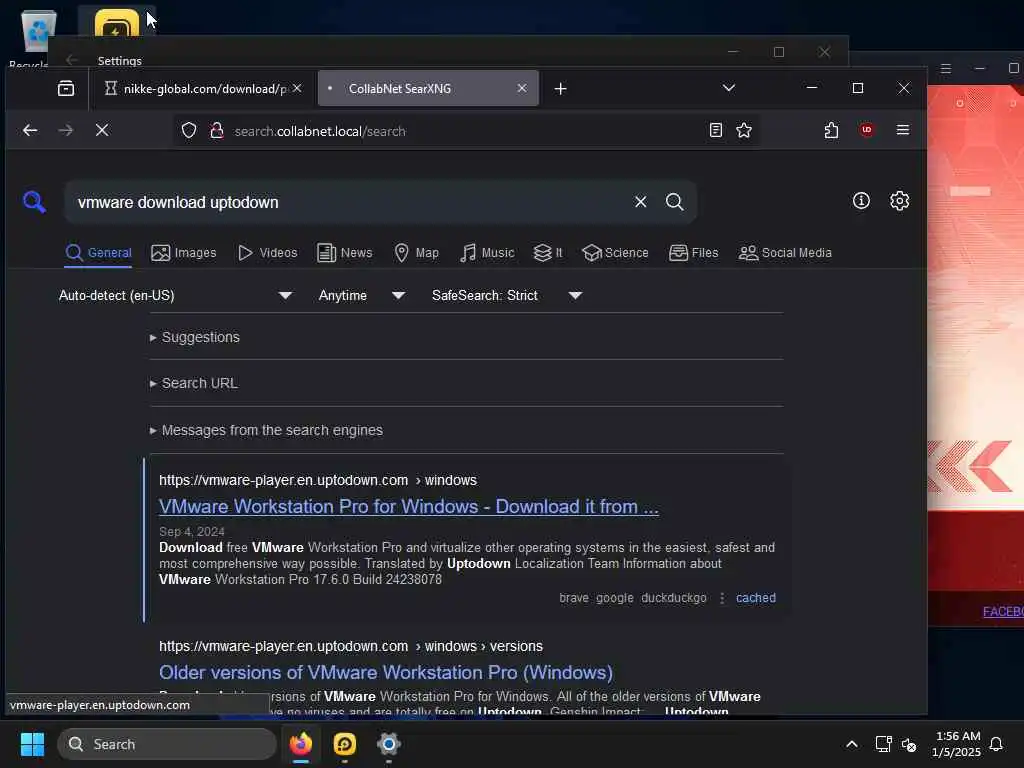Click the taskbar Search box
This screenshot has height=768, width=1024.
click(x=167, y=744)
